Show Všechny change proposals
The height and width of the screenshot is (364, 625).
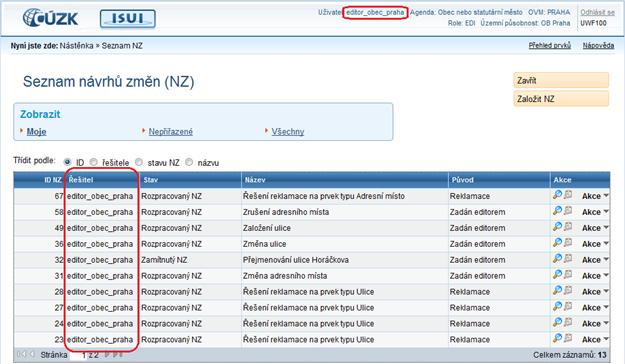pos(288,132)
